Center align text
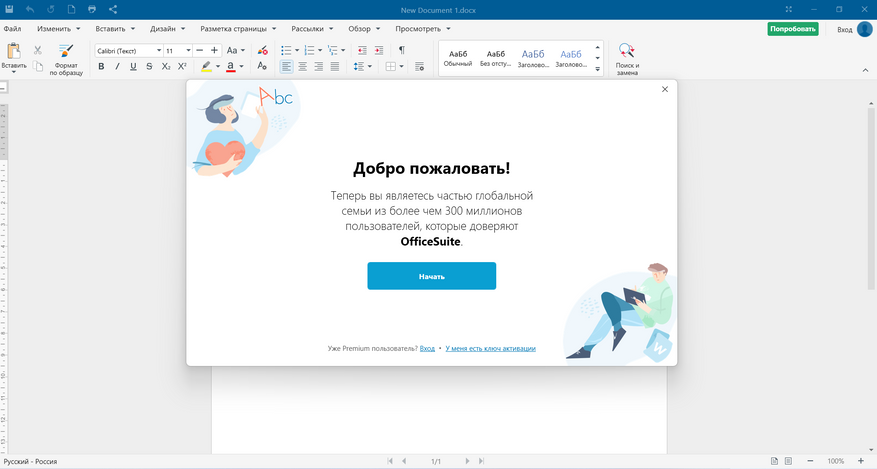 [303, 67]
